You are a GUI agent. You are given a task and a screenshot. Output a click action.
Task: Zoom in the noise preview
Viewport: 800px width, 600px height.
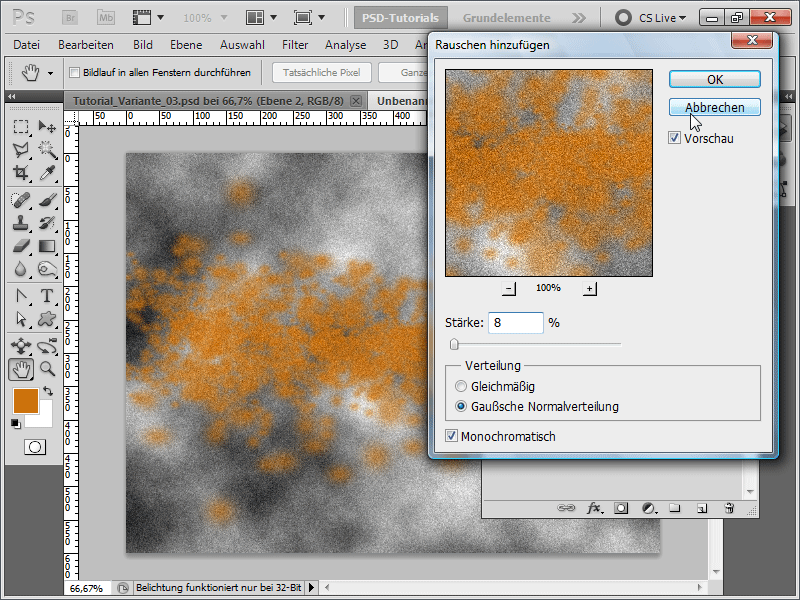click(x=589, y=289)
